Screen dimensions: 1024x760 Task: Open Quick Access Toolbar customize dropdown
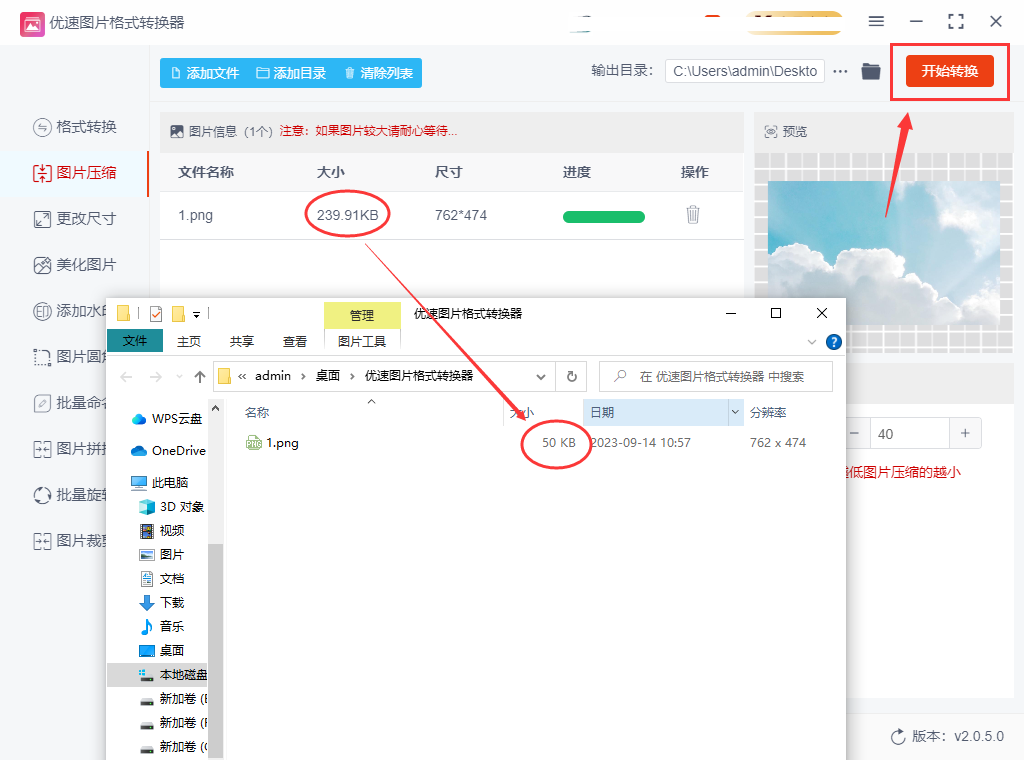click(x=197, y=315)
